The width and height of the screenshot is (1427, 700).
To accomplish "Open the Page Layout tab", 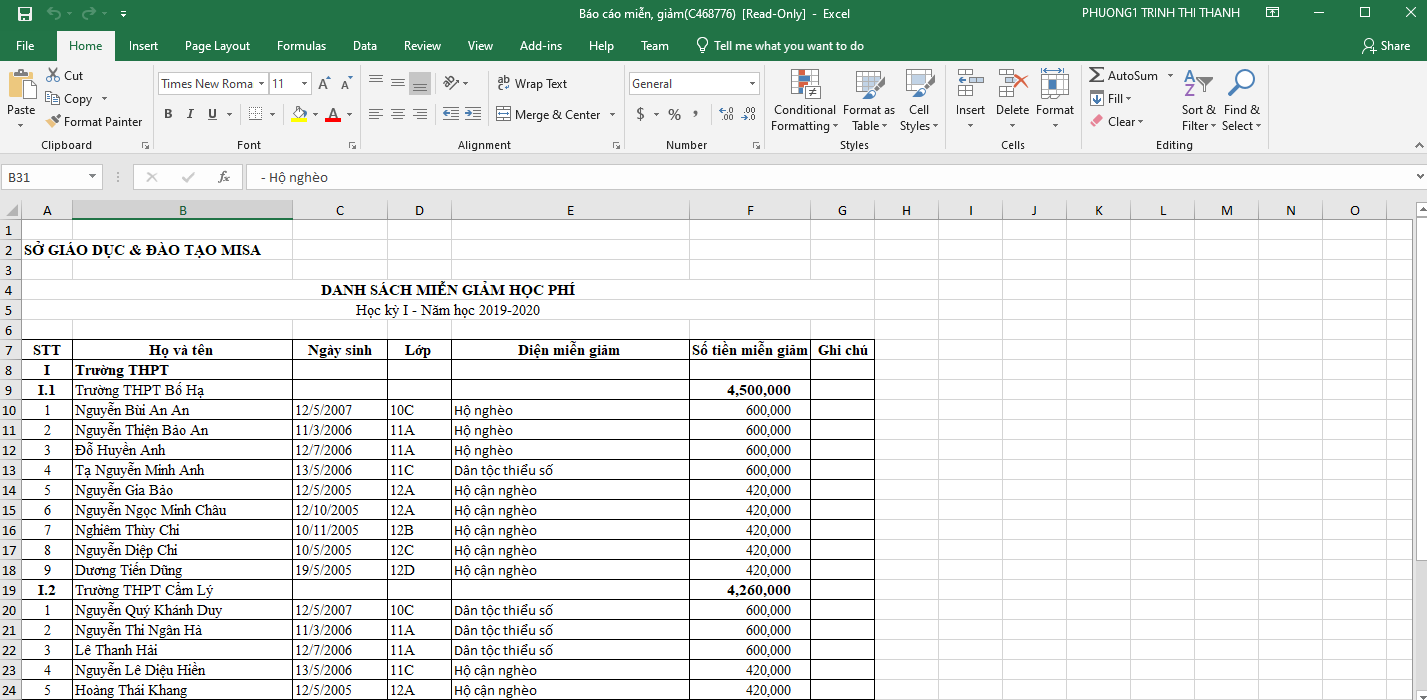I will click(x=217, y=46).
